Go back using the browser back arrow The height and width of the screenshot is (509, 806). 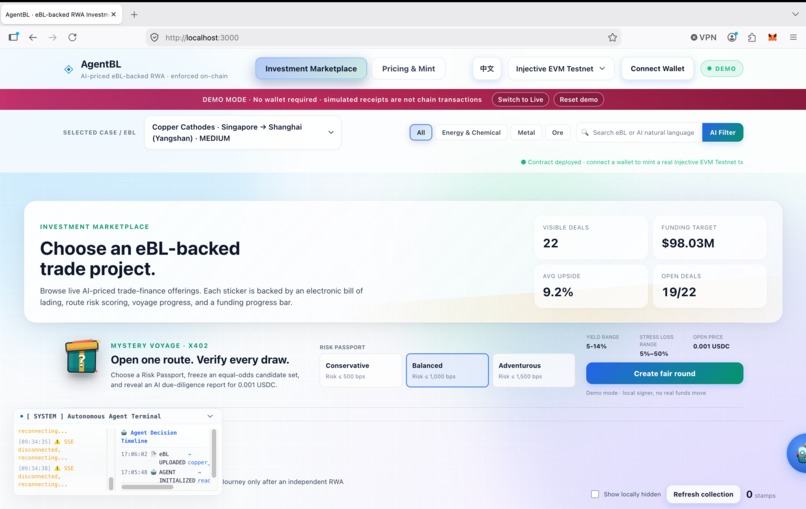tap(33, 37)
